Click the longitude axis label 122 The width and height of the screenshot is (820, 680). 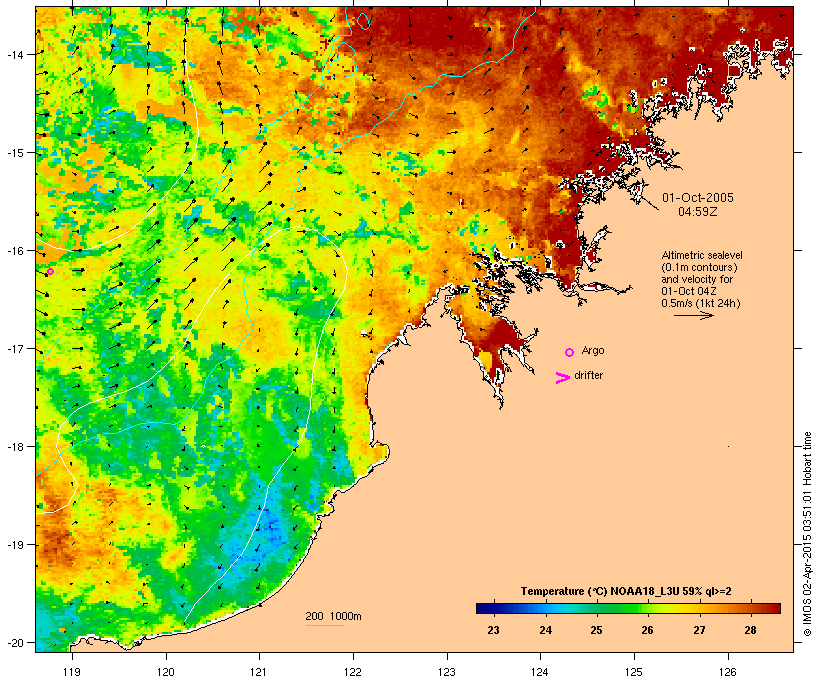(353, 672)
